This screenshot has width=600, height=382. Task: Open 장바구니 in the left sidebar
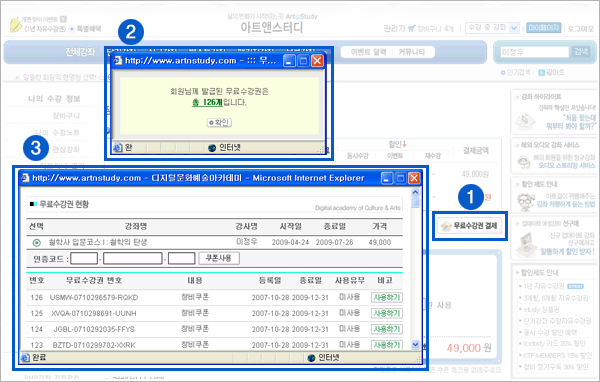click(x=66, y=116)
